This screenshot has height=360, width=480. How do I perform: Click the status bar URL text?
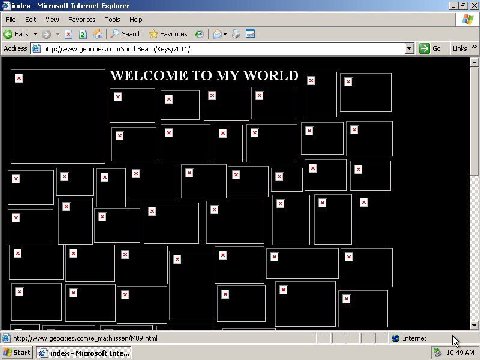point(85,338)
